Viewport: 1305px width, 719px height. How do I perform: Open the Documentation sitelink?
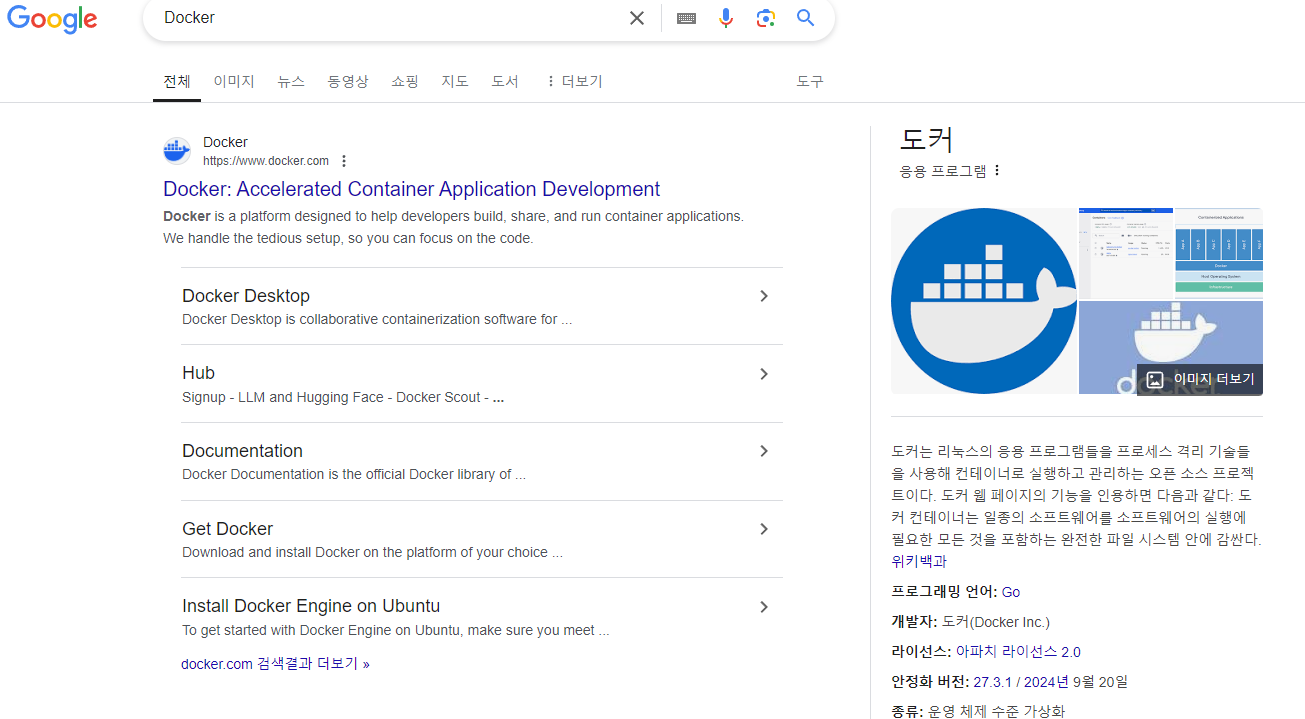(242, 451)
